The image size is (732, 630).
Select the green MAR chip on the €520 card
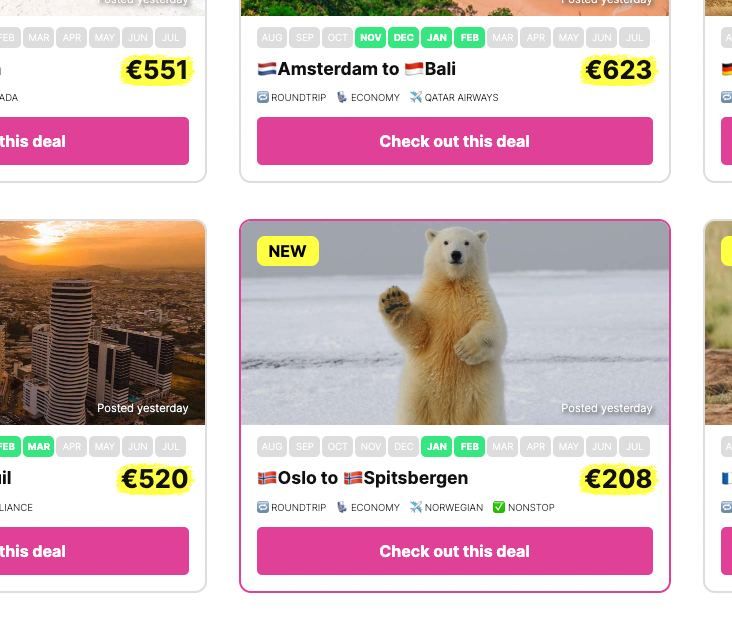coord(39,447)
